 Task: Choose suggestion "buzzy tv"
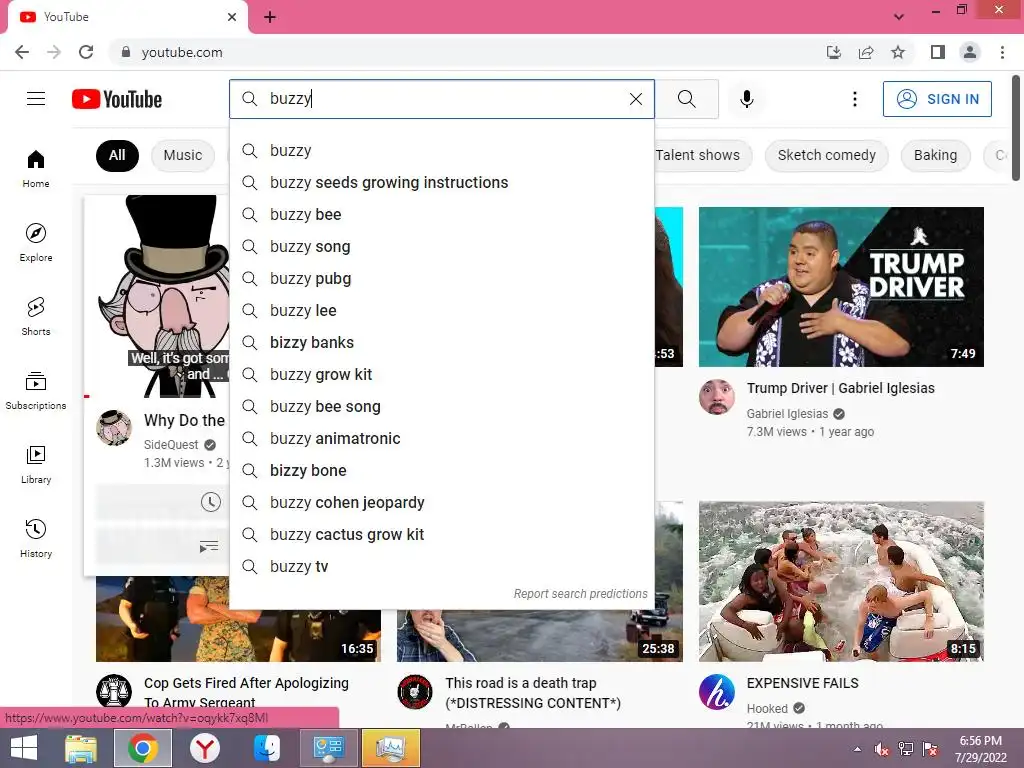[441, 566]
